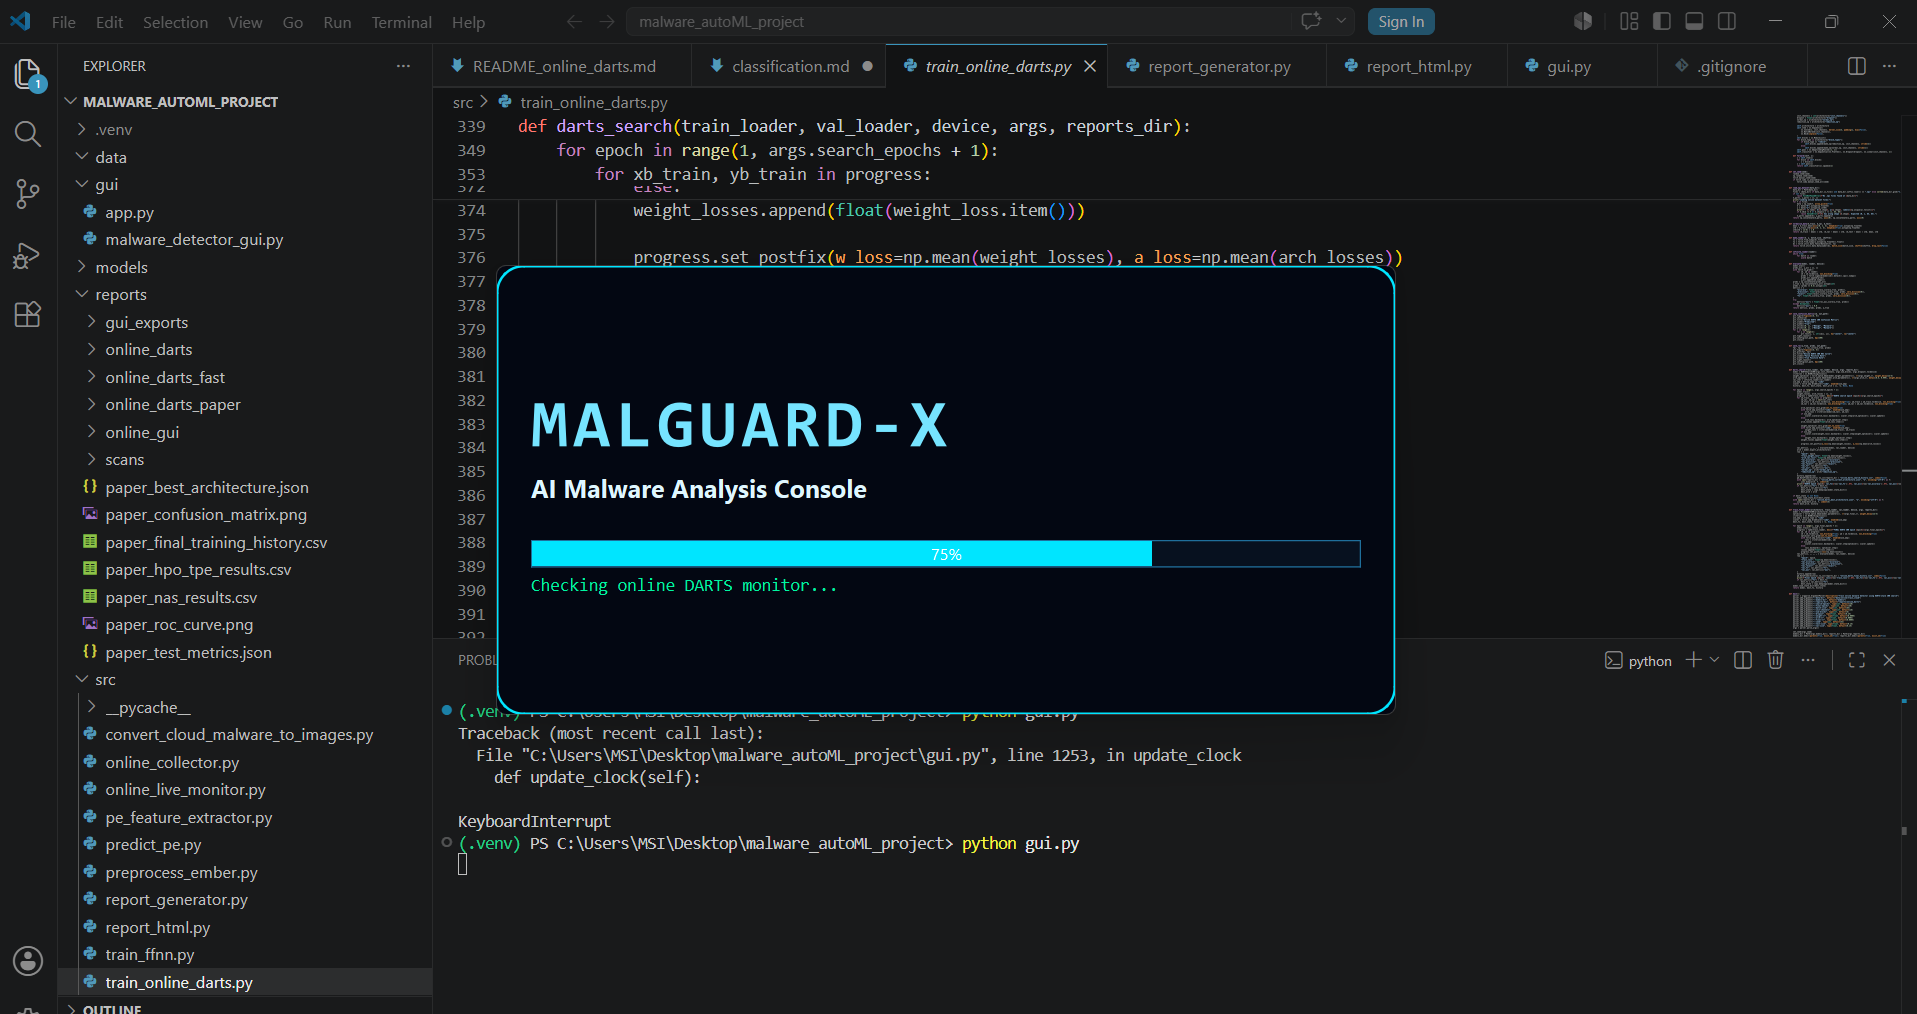Viewport: 1917px width, 1014px height.
Task: Open Explorer views and more actions menu
Action: tap(403, 66)
